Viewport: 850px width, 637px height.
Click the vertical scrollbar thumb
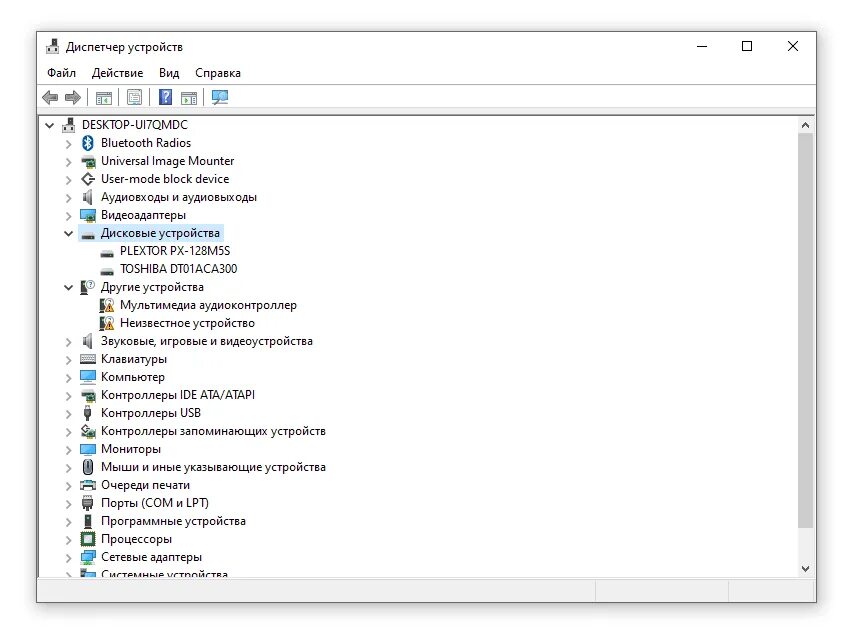(806, 331)
